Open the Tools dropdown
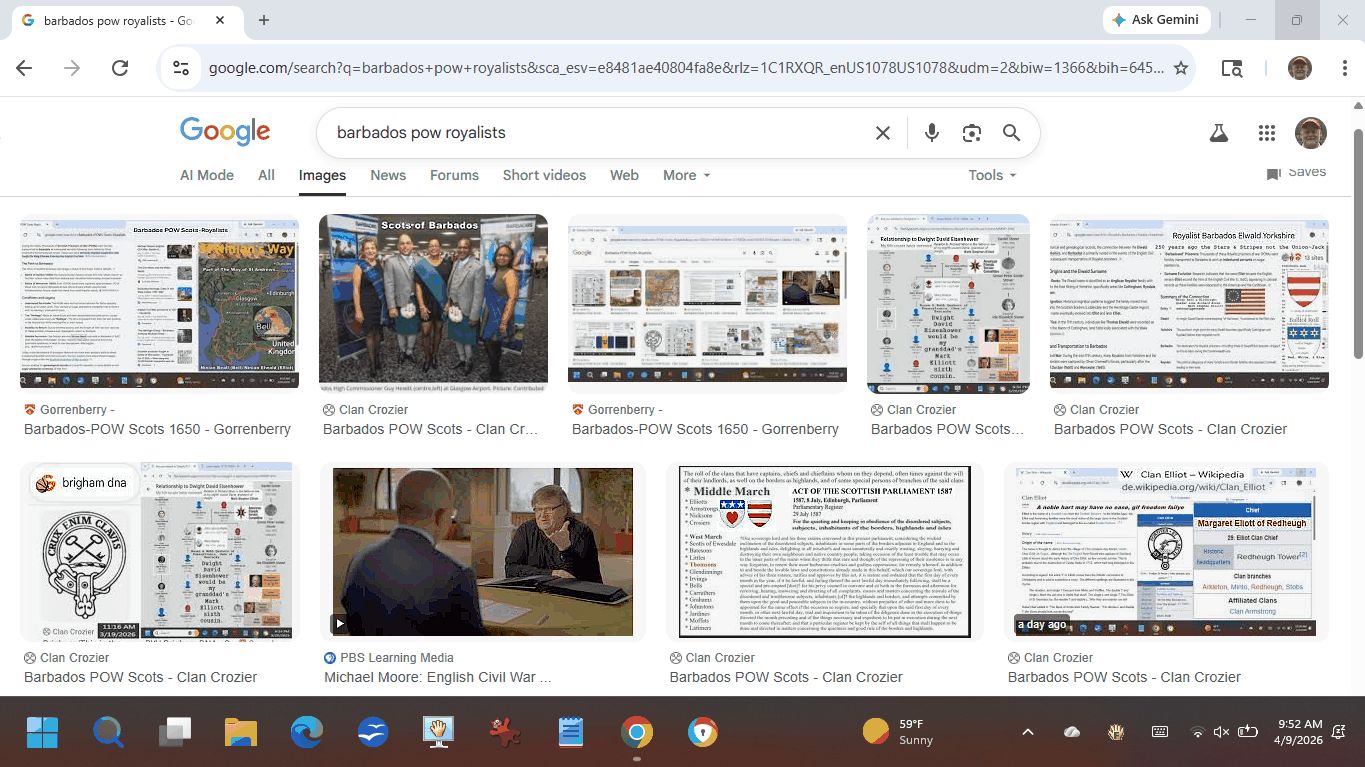1365x767 pixels. (991, 175)
